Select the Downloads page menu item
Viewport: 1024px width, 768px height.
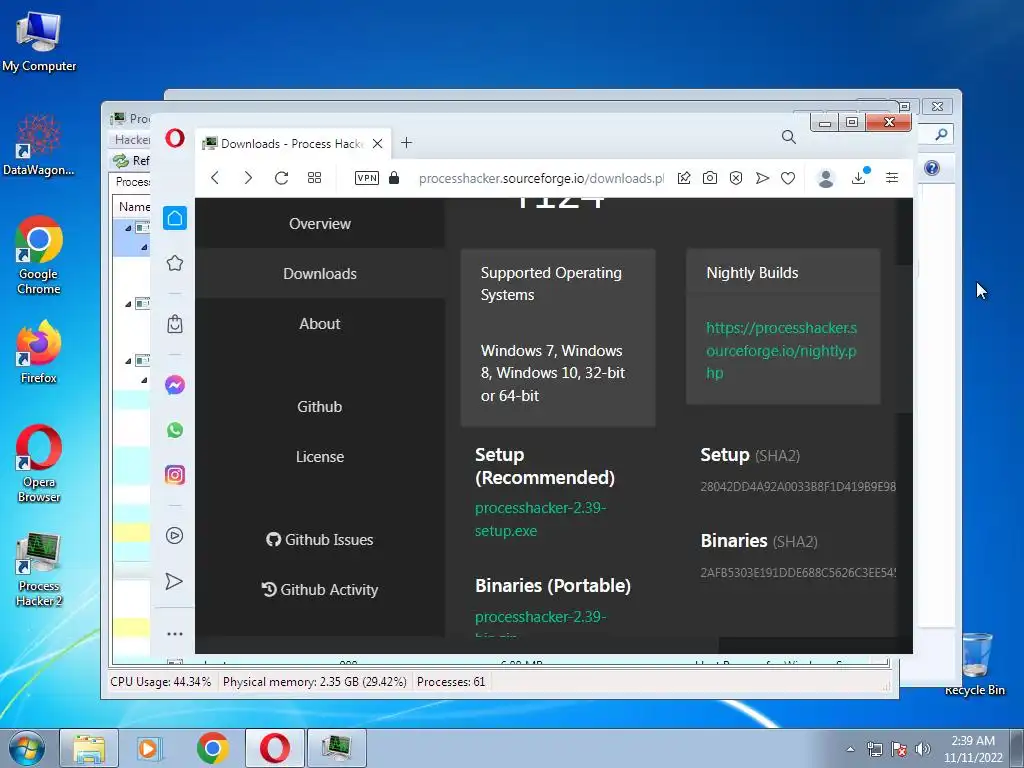(x=320, y=274)
